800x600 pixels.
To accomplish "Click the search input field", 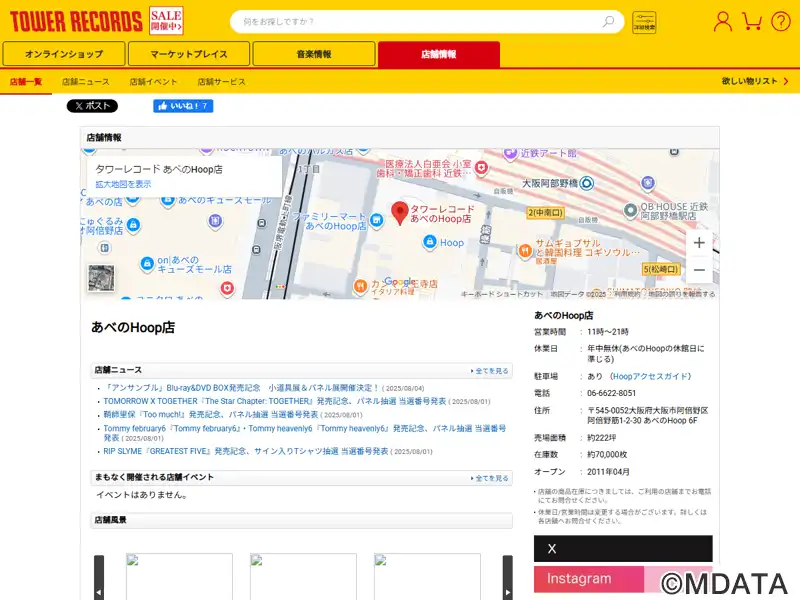I will click(x=418, y=22).
